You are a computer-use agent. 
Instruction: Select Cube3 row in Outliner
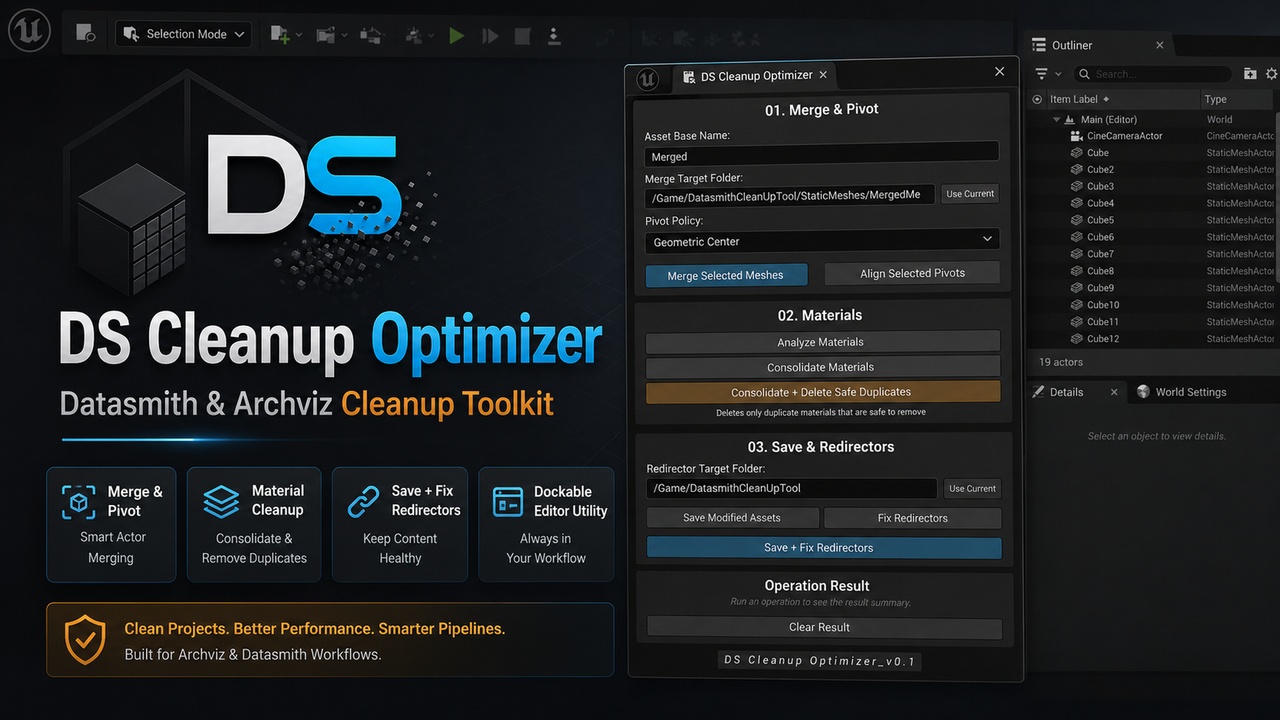pyautogui.click(x=1151, y=186)
